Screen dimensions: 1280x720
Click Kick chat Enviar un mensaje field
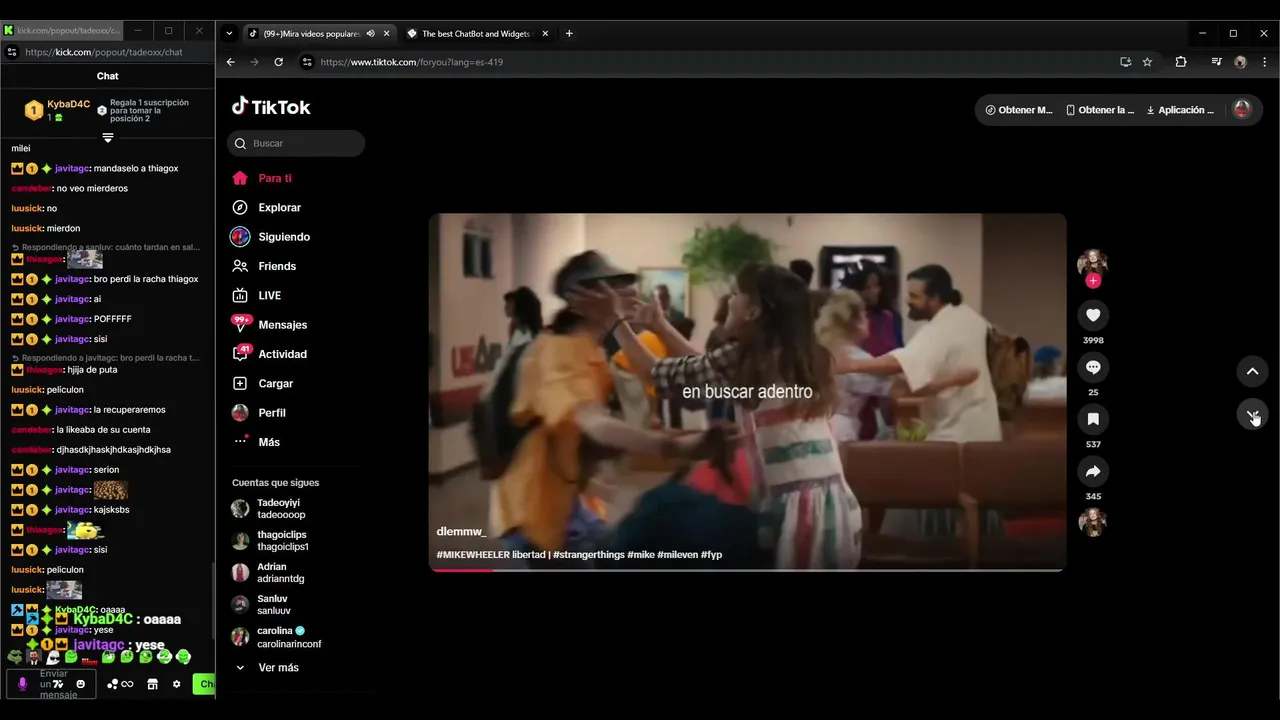pos(53,684)
